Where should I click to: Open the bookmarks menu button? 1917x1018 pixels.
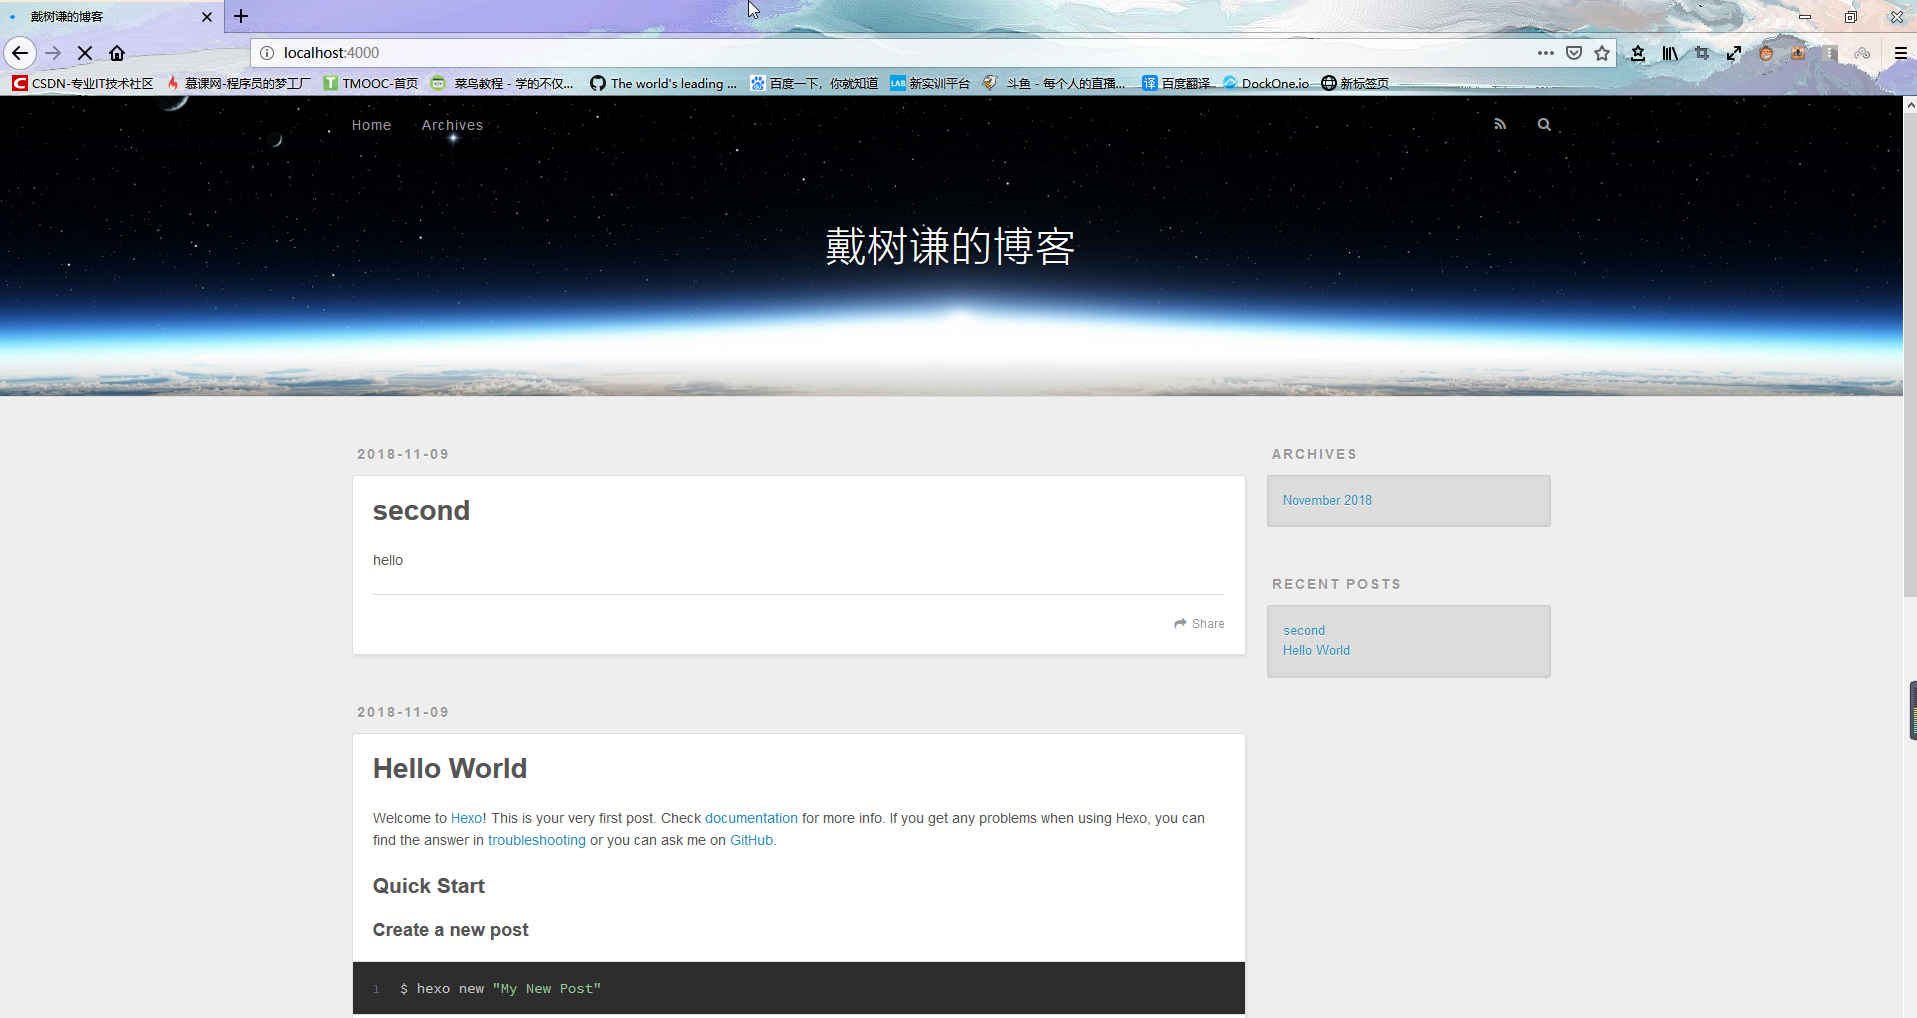(x=1638, y=53)
